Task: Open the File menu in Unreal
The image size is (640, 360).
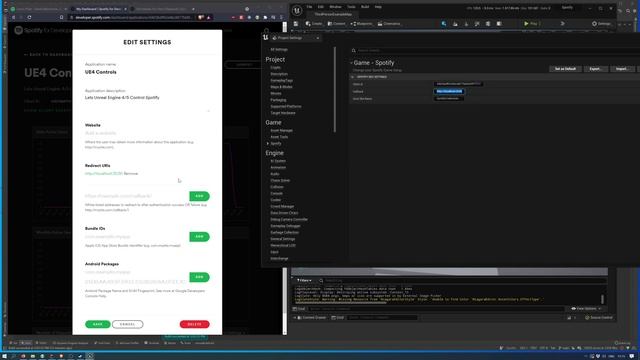Action: 309,7
